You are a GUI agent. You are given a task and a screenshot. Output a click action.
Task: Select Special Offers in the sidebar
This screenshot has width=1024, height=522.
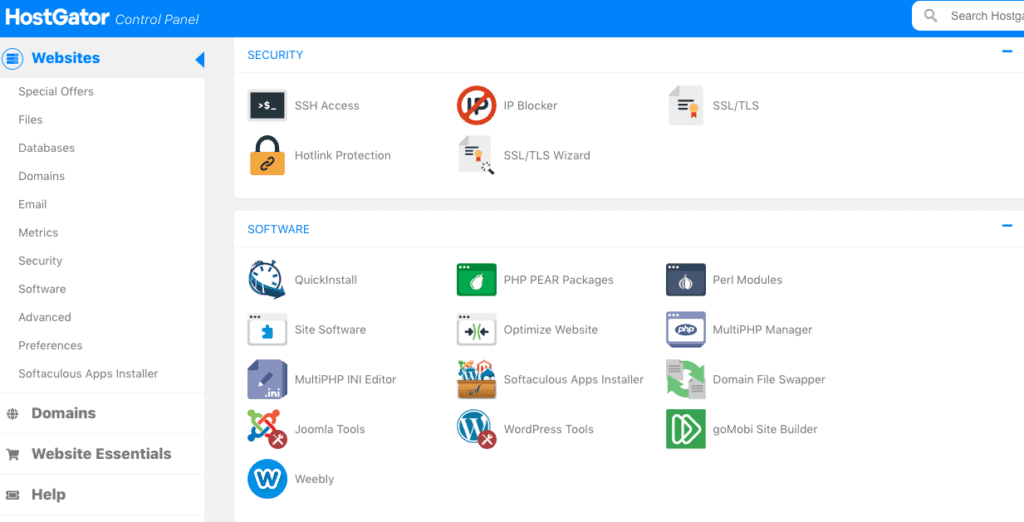click(56, 91)
